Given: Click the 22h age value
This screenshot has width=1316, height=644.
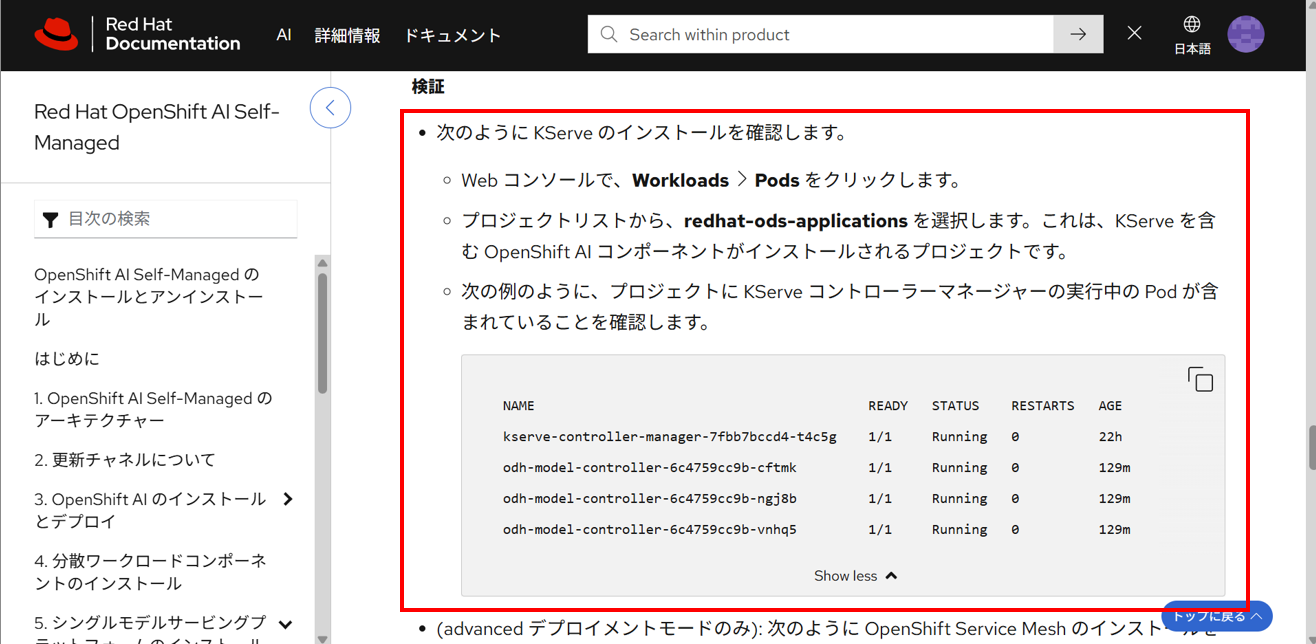Looking at the screenshot, I should tap(1110, 437).
